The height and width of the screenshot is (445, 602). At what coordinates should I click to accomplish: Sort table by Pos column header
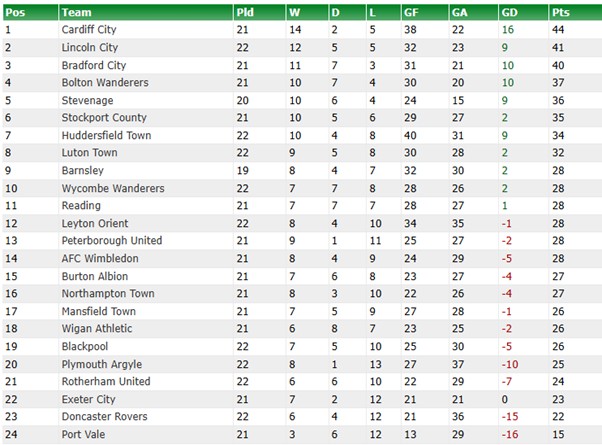15,12
